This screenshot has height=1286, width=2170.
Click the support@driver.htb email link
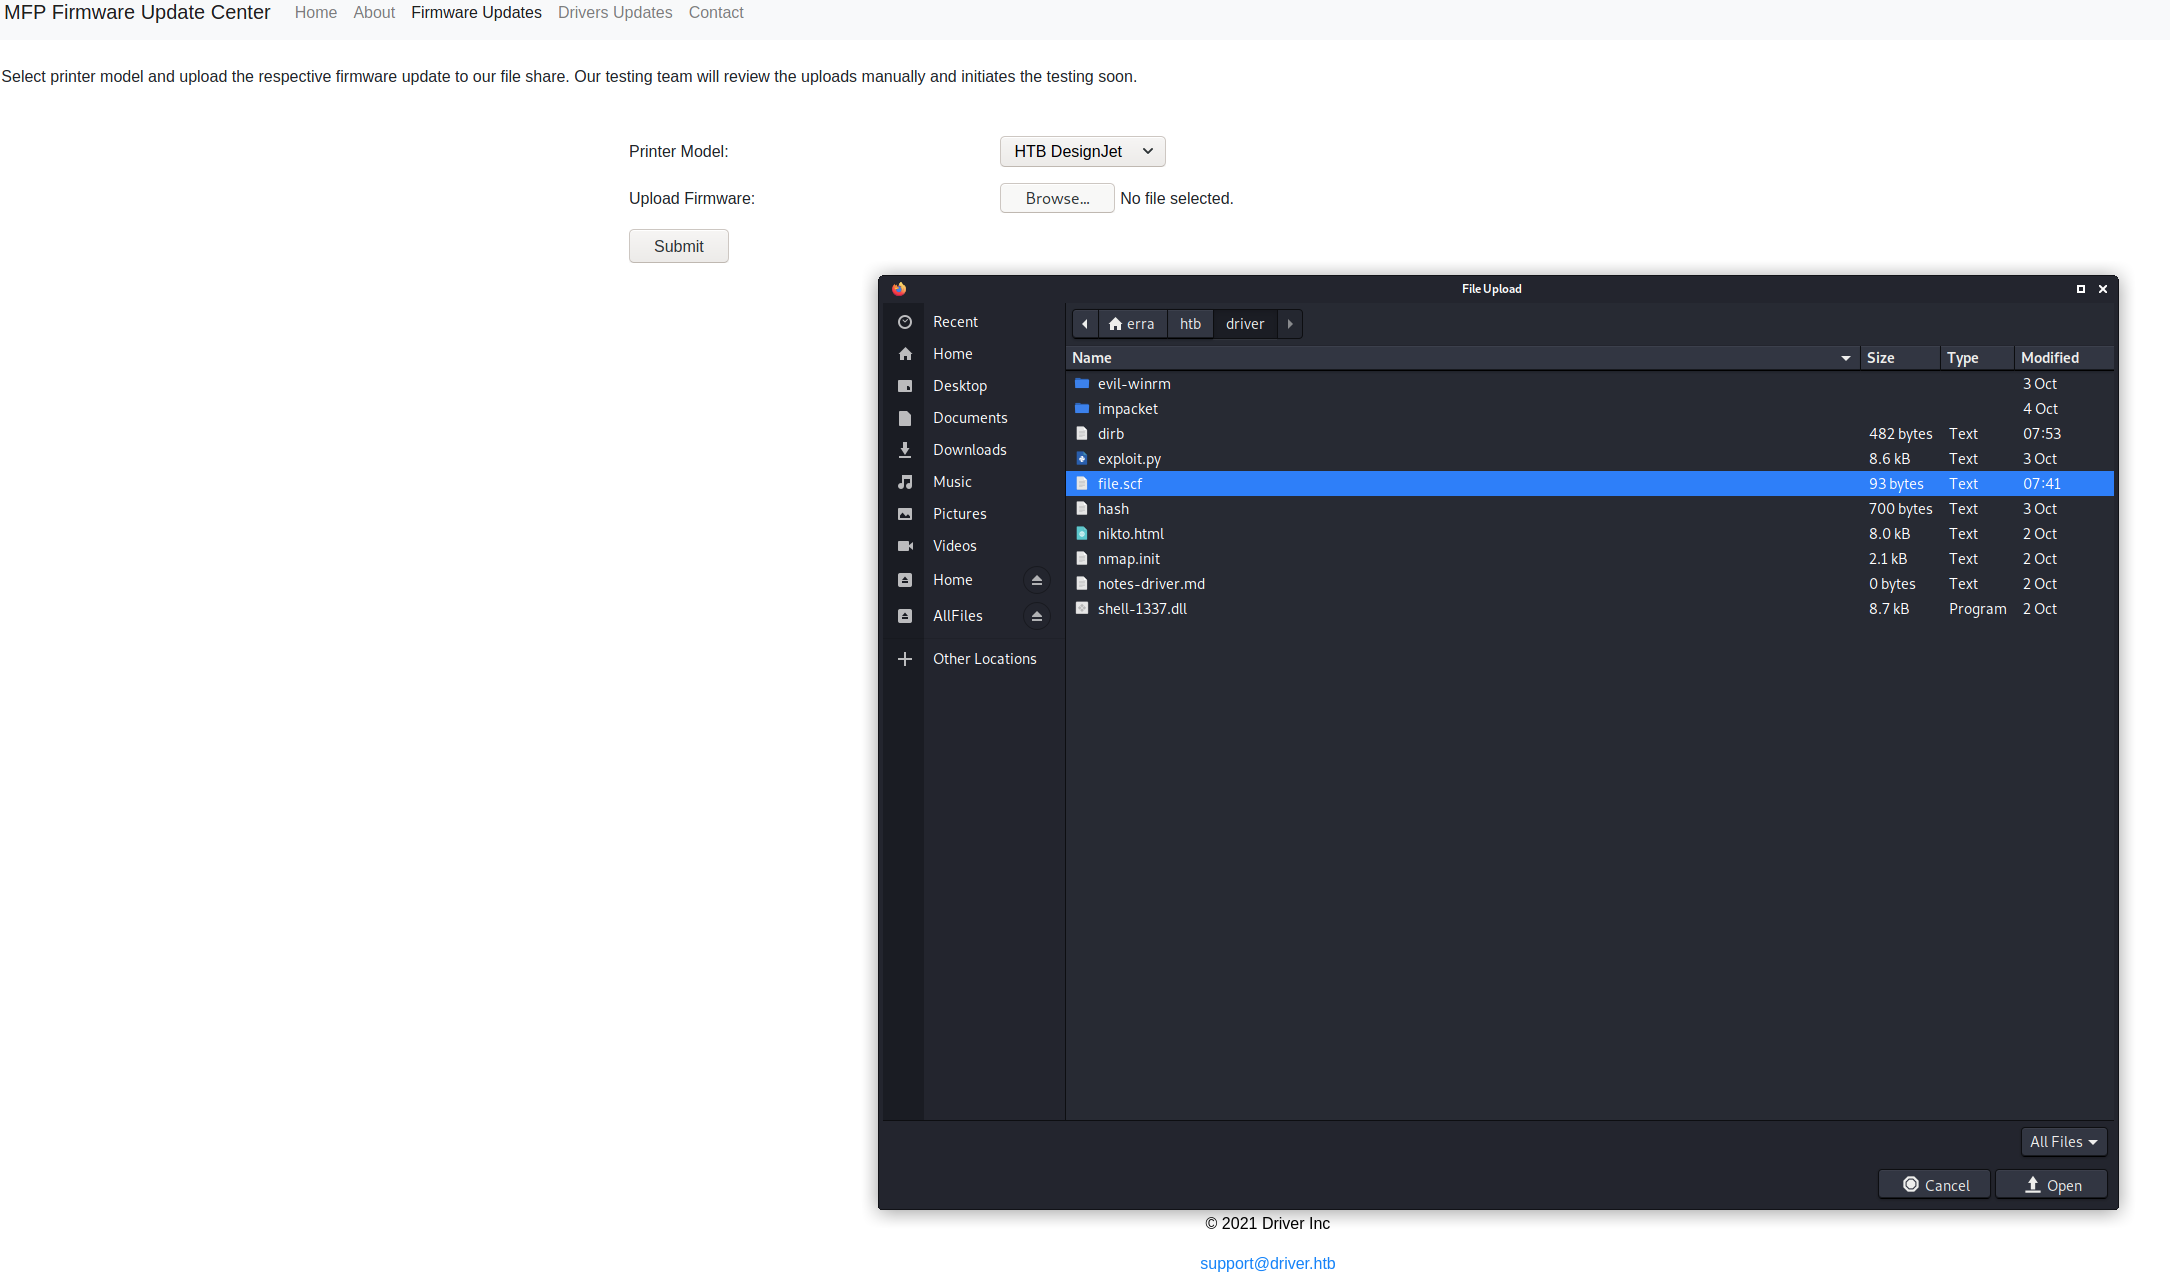pyautogui.click(x=1267, y=1263)
